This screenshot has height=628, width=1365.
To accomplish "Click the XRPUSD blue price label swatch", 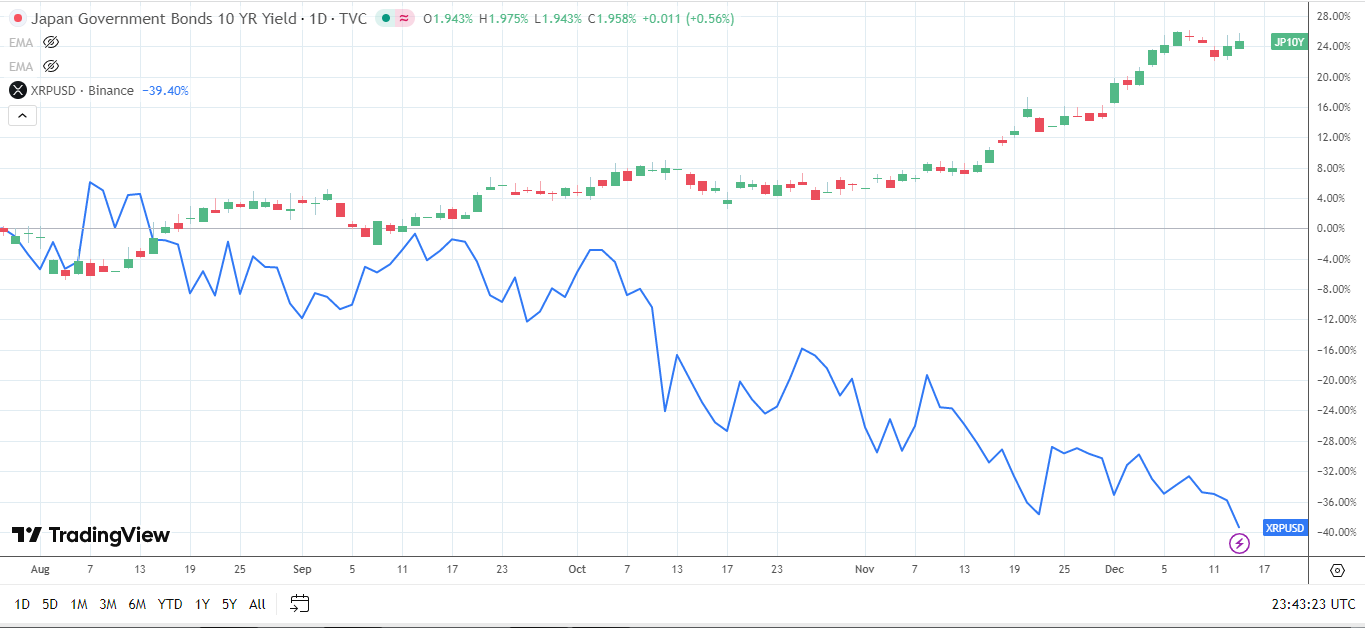I will click(x=1285, y=527).
